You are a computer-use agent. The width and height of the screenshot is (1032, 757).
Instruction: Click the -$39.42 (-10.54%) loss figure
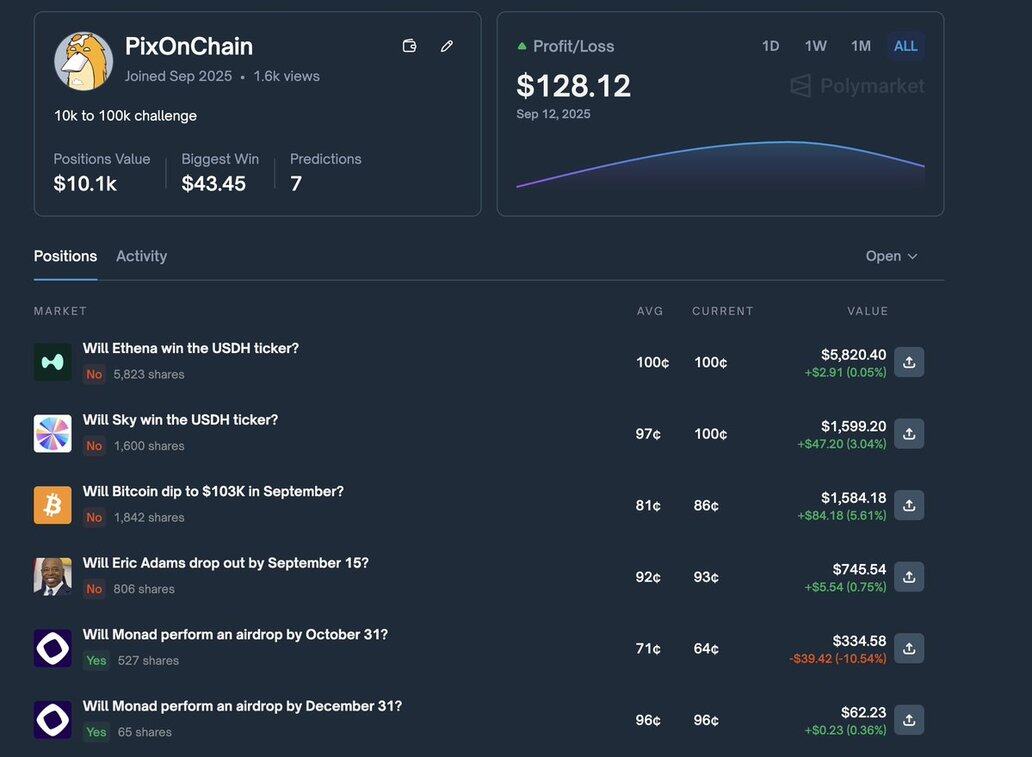coord(838,659)
